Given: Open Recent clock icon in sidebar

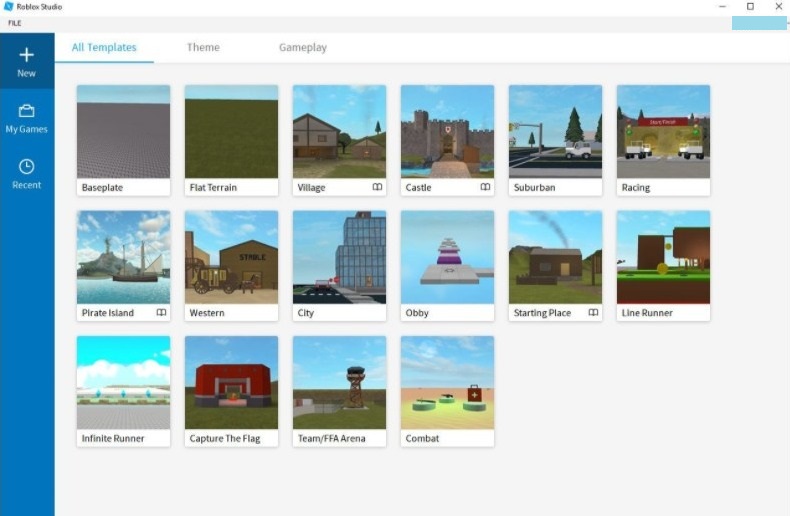Looking at the screenshot, I should [x=27, y=167].
